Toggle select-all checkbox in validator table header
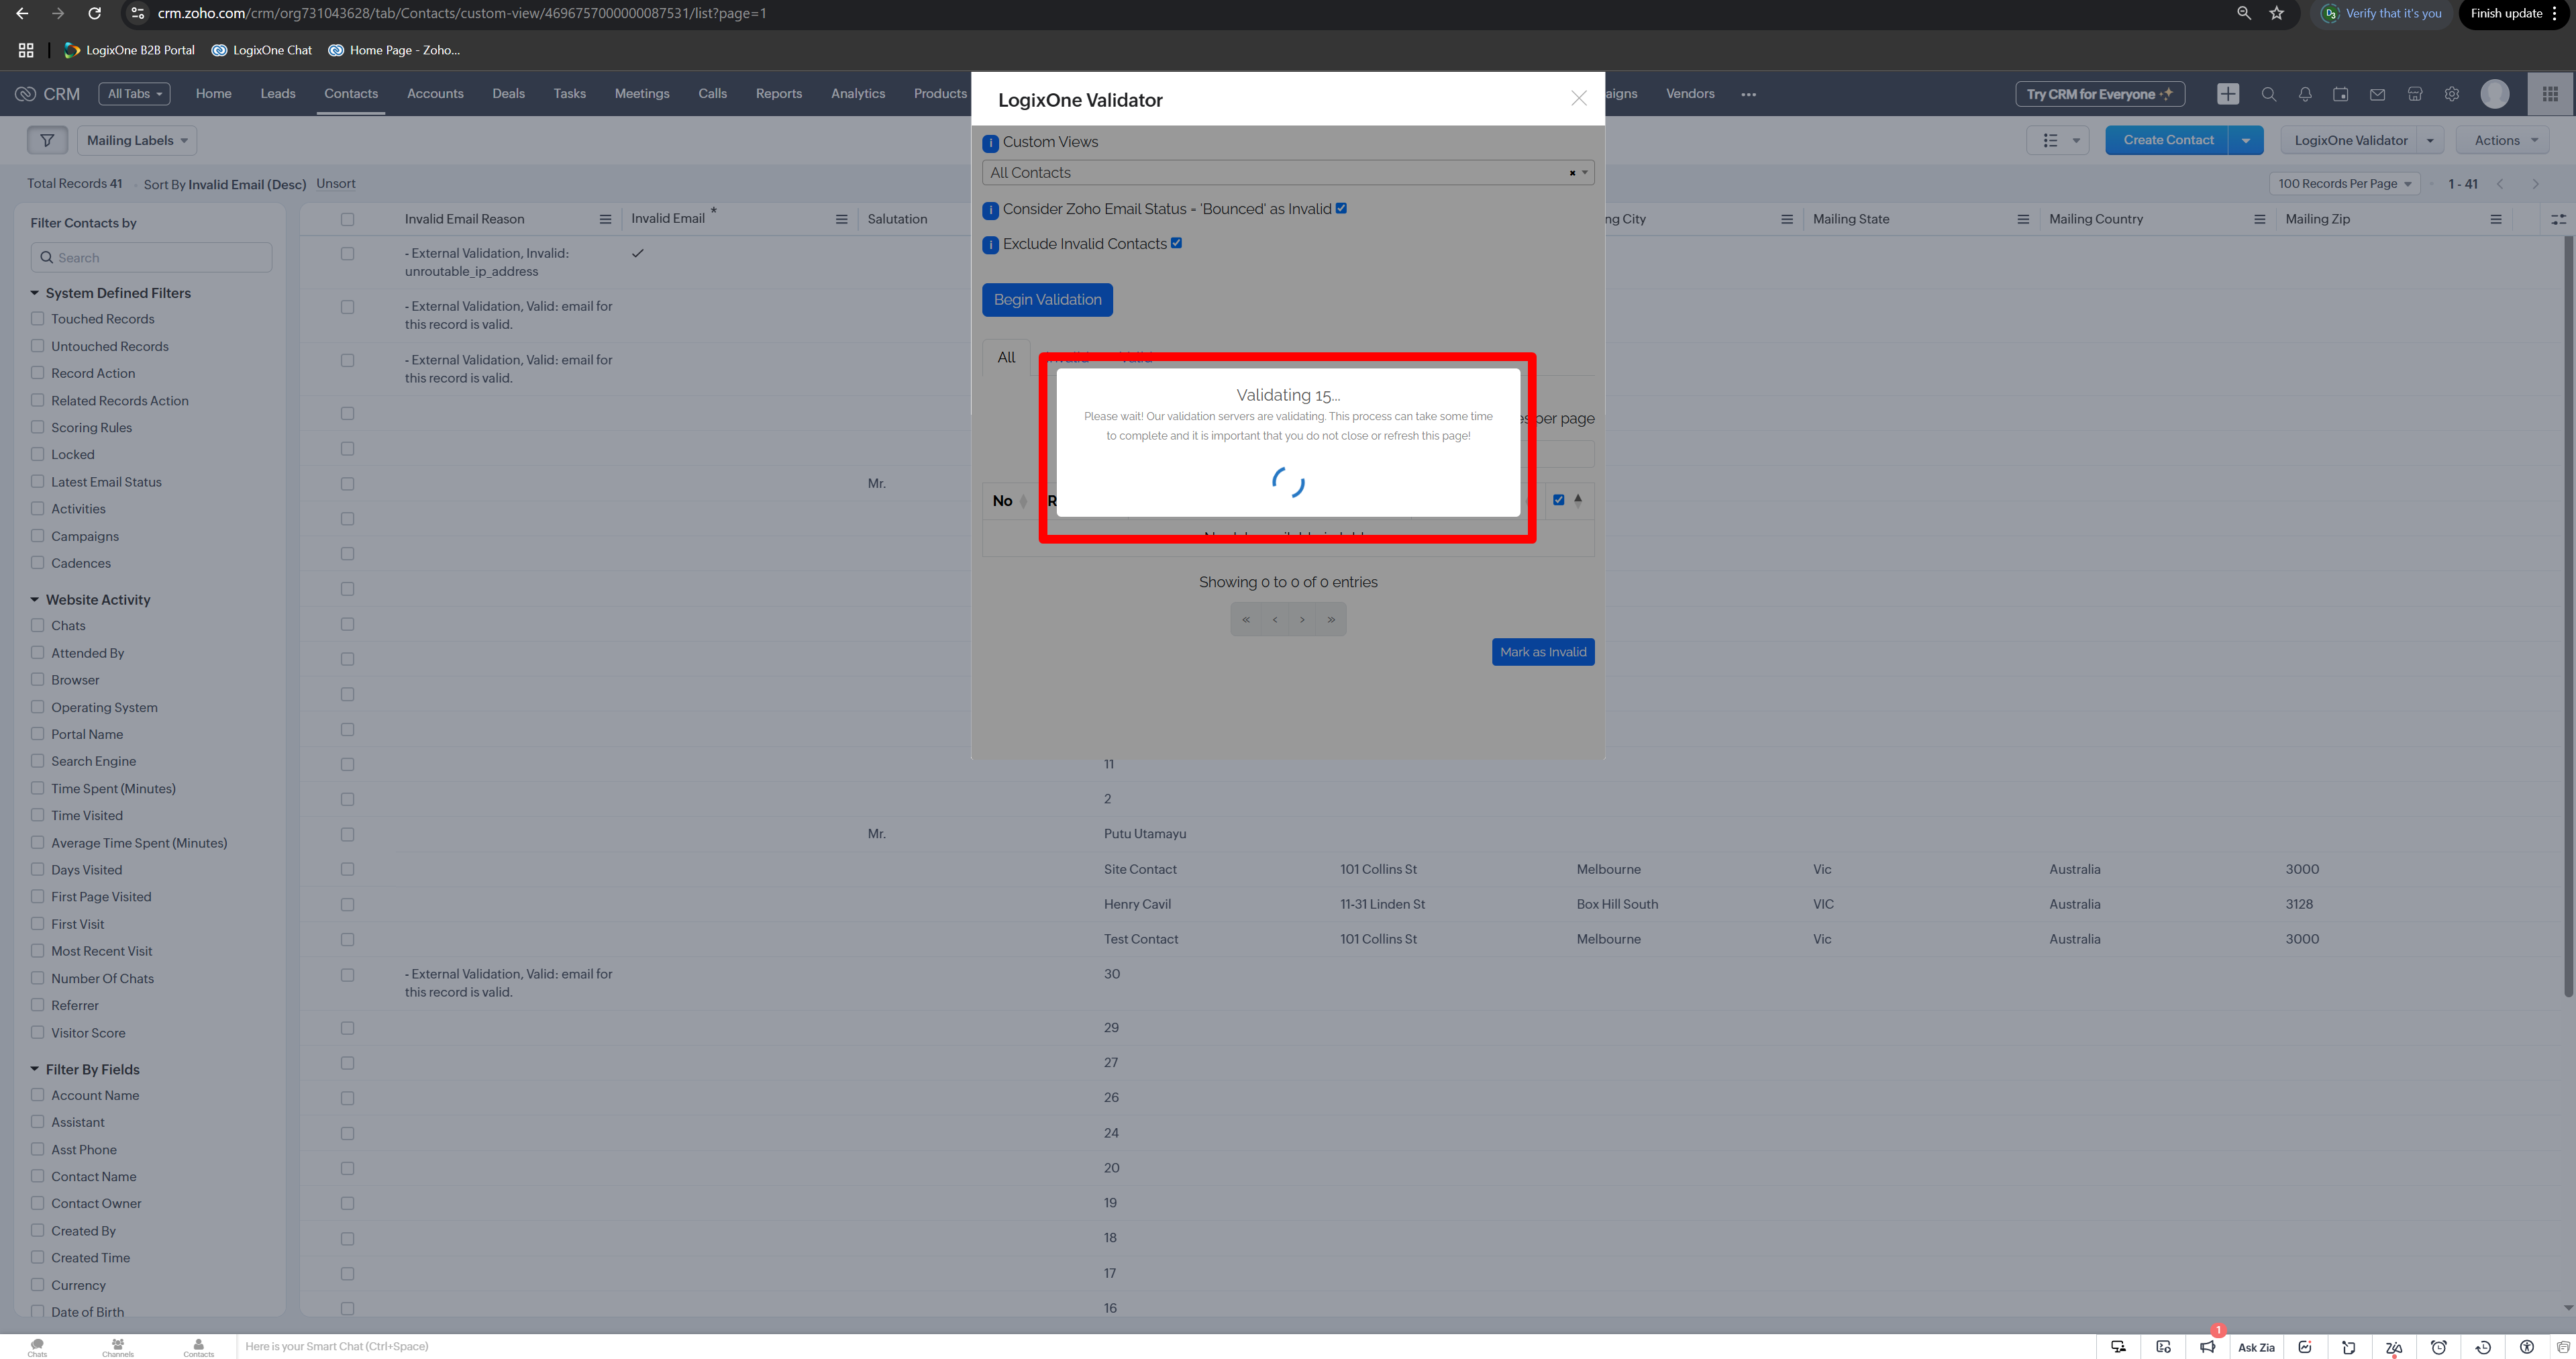2576x1359 pixels. [1558, 500]
